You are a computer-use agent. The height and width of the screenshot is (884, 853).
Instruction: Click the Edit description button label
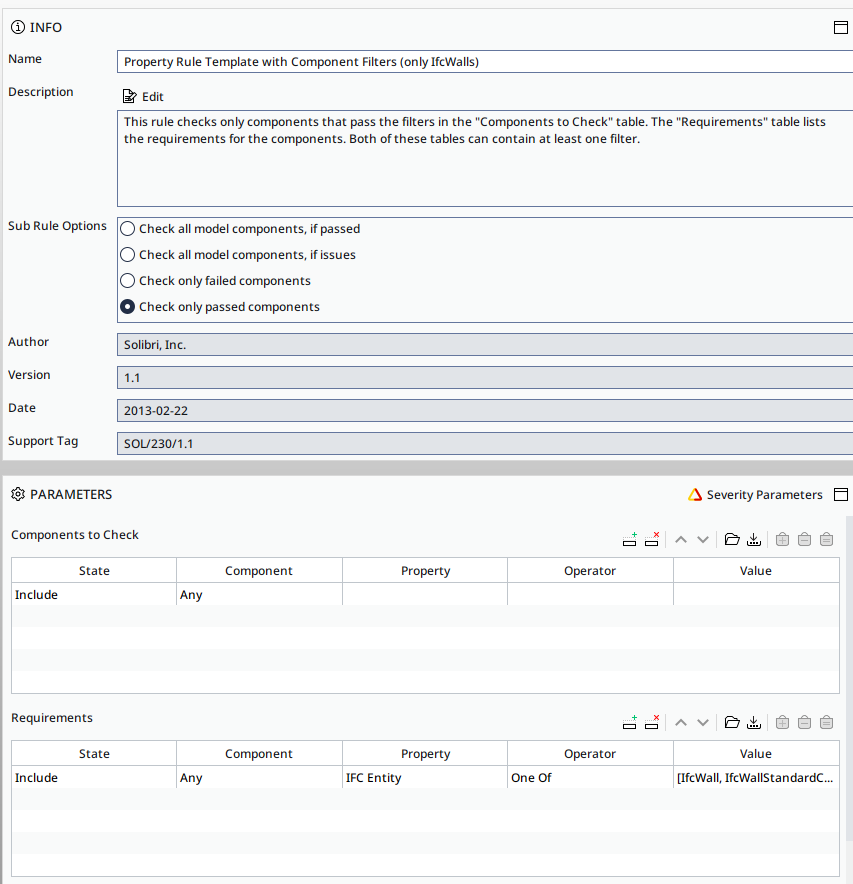point(152,96)
